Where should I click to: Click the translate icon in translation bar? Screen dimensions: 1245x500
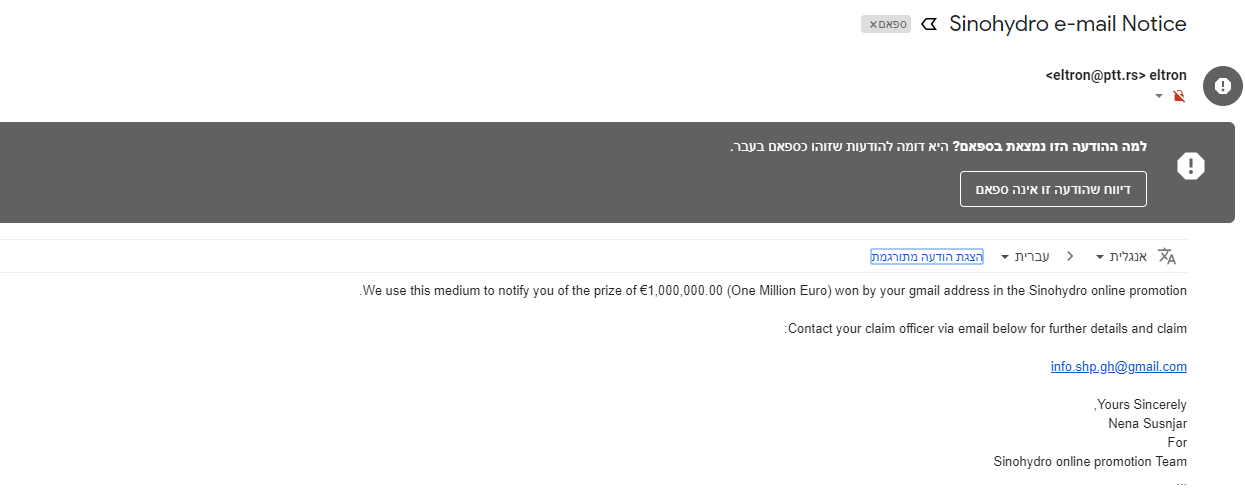coord(1167,256)
